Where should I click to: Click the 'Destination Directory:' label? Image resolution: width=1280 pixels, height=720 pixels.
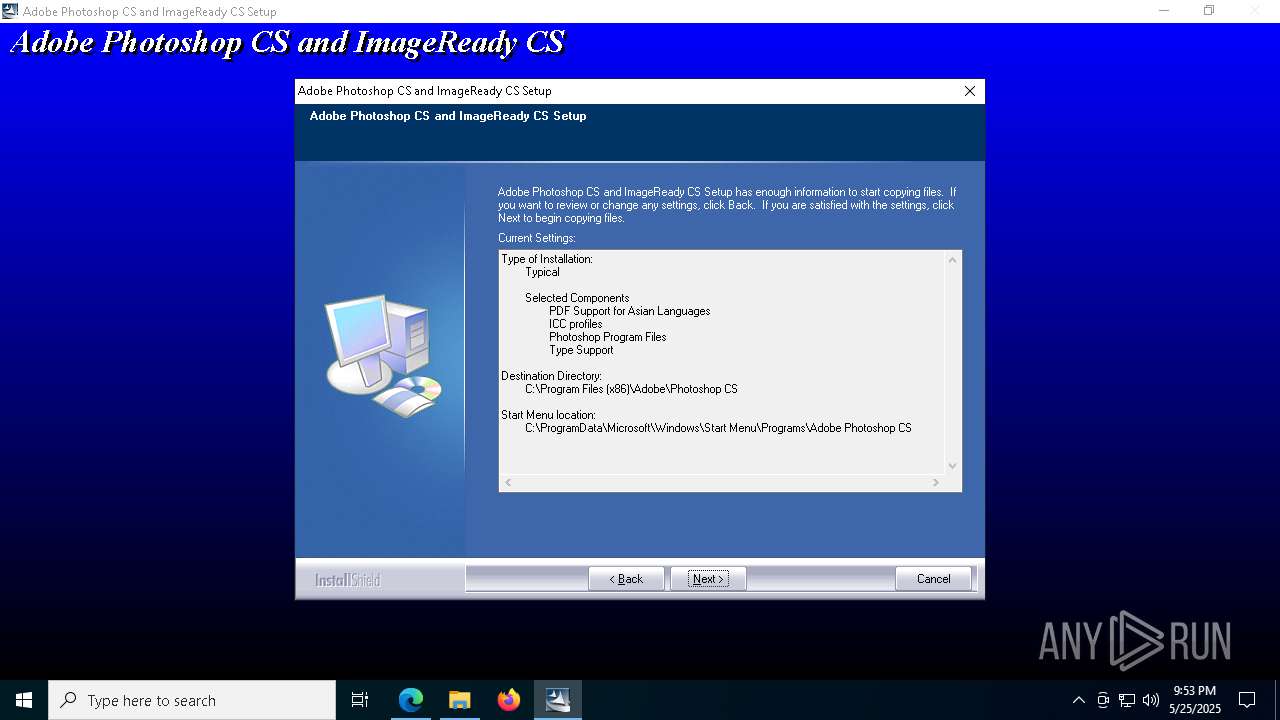click(551, 376)
